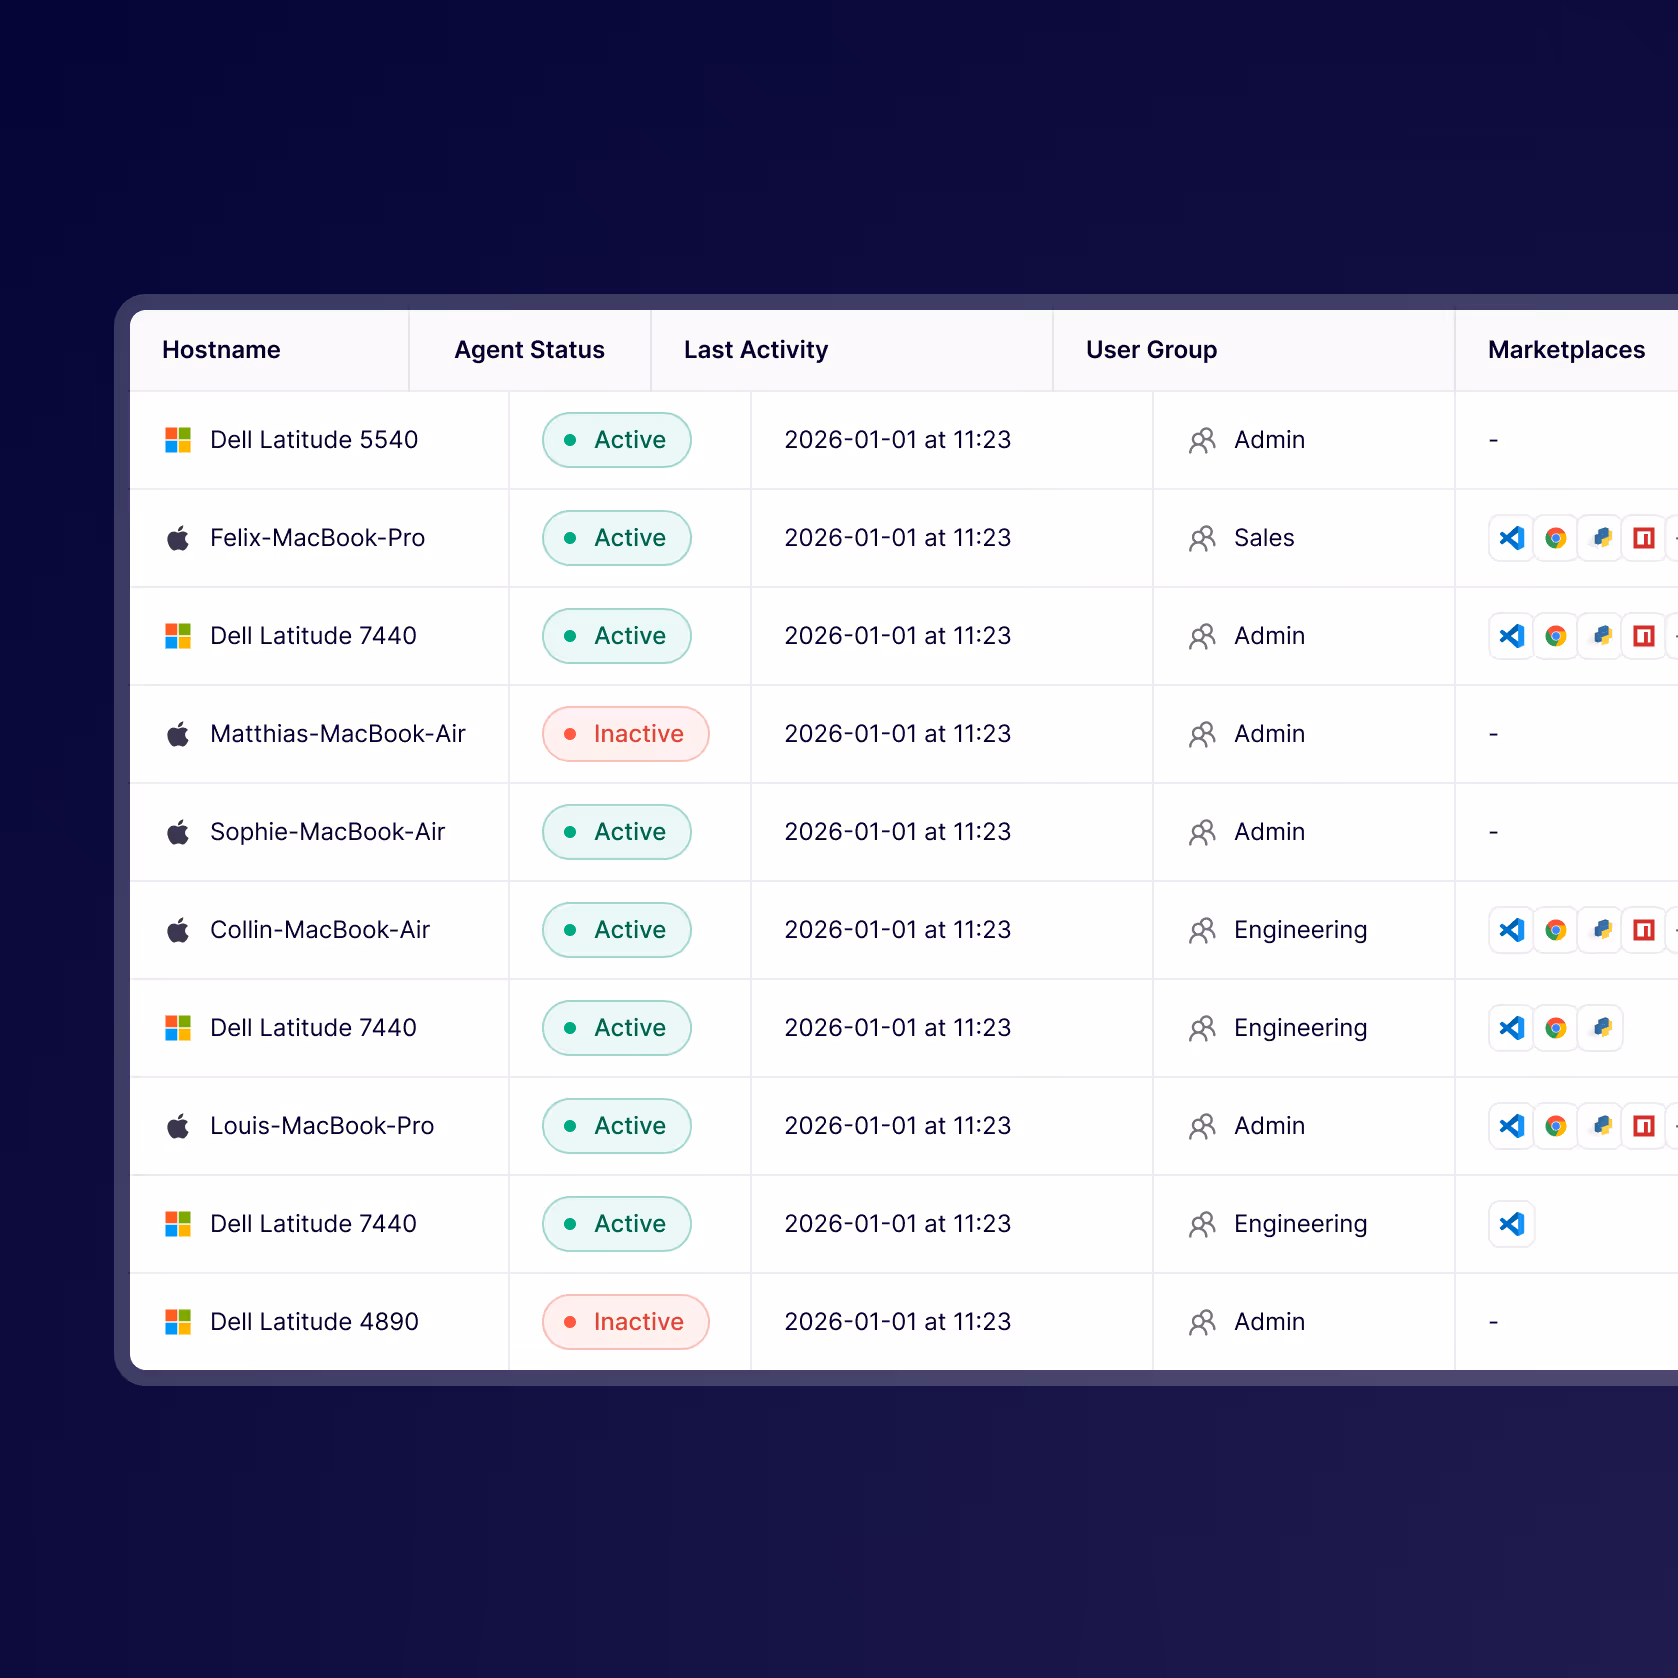Click user group icon in Sophie-MacBook-Air row
Viewport: 1678px width, 1678px height.
(1202, 833)
